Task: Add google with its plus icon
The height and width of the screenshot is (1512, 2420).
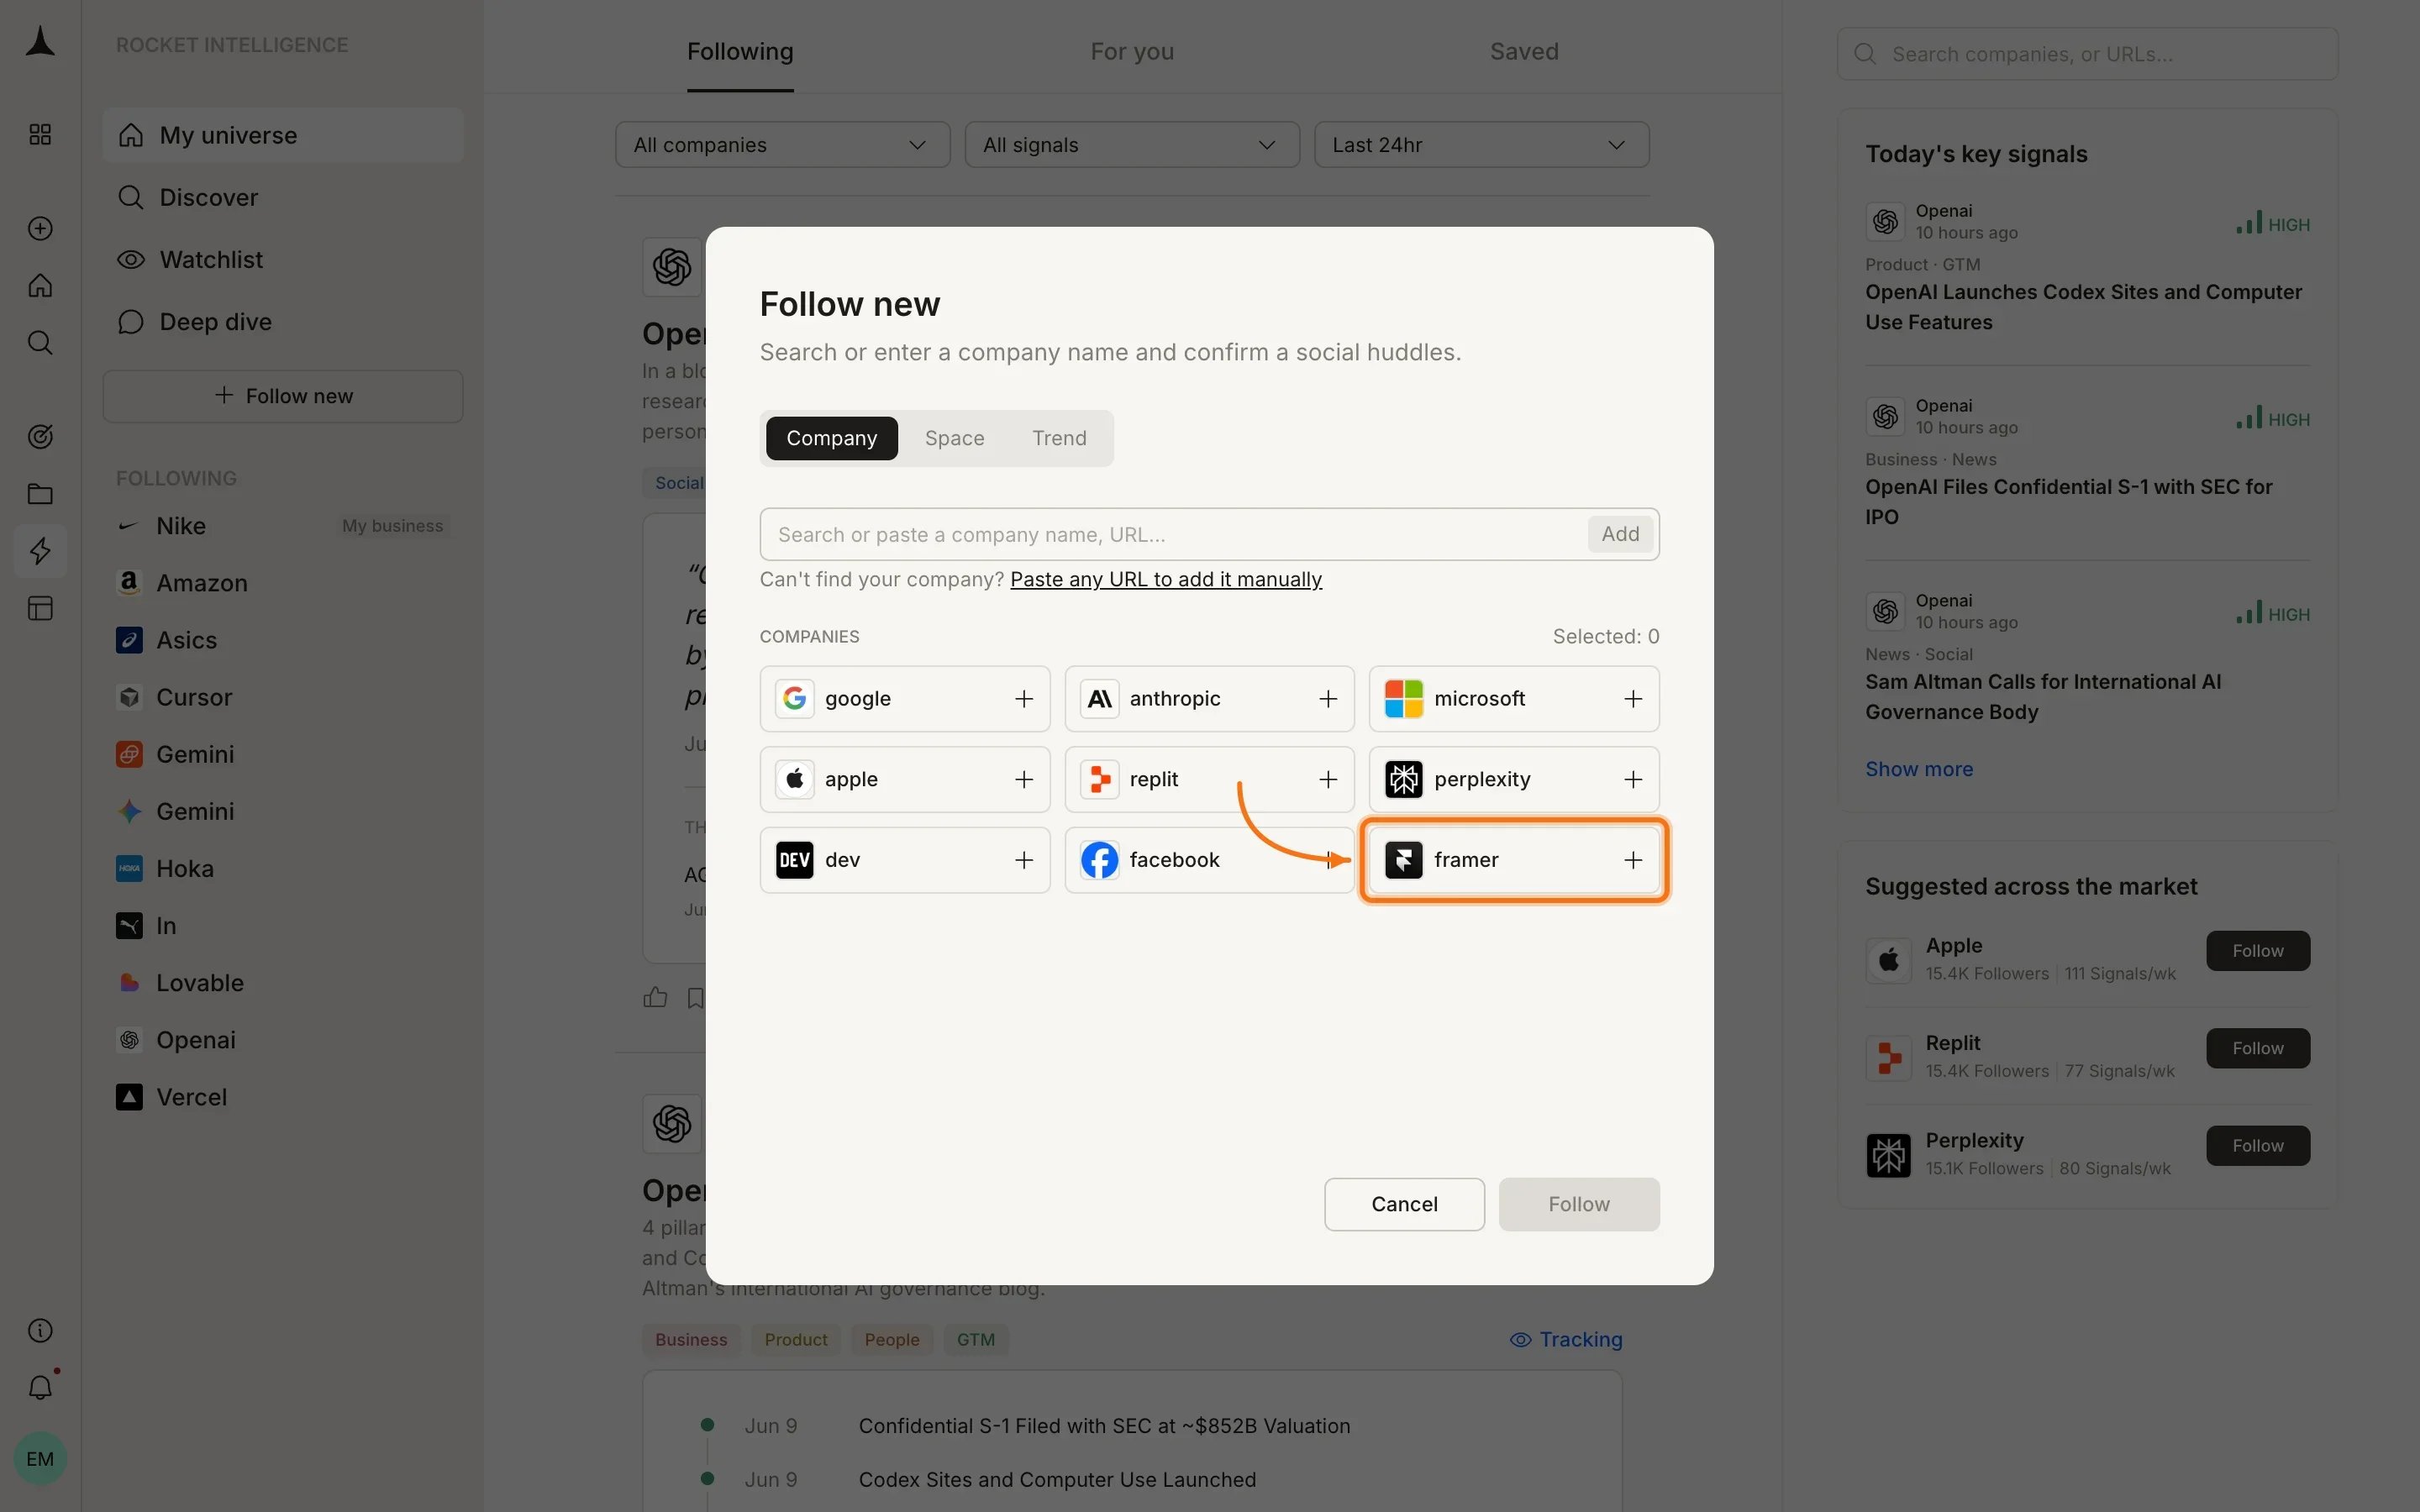Action: 1023,699
